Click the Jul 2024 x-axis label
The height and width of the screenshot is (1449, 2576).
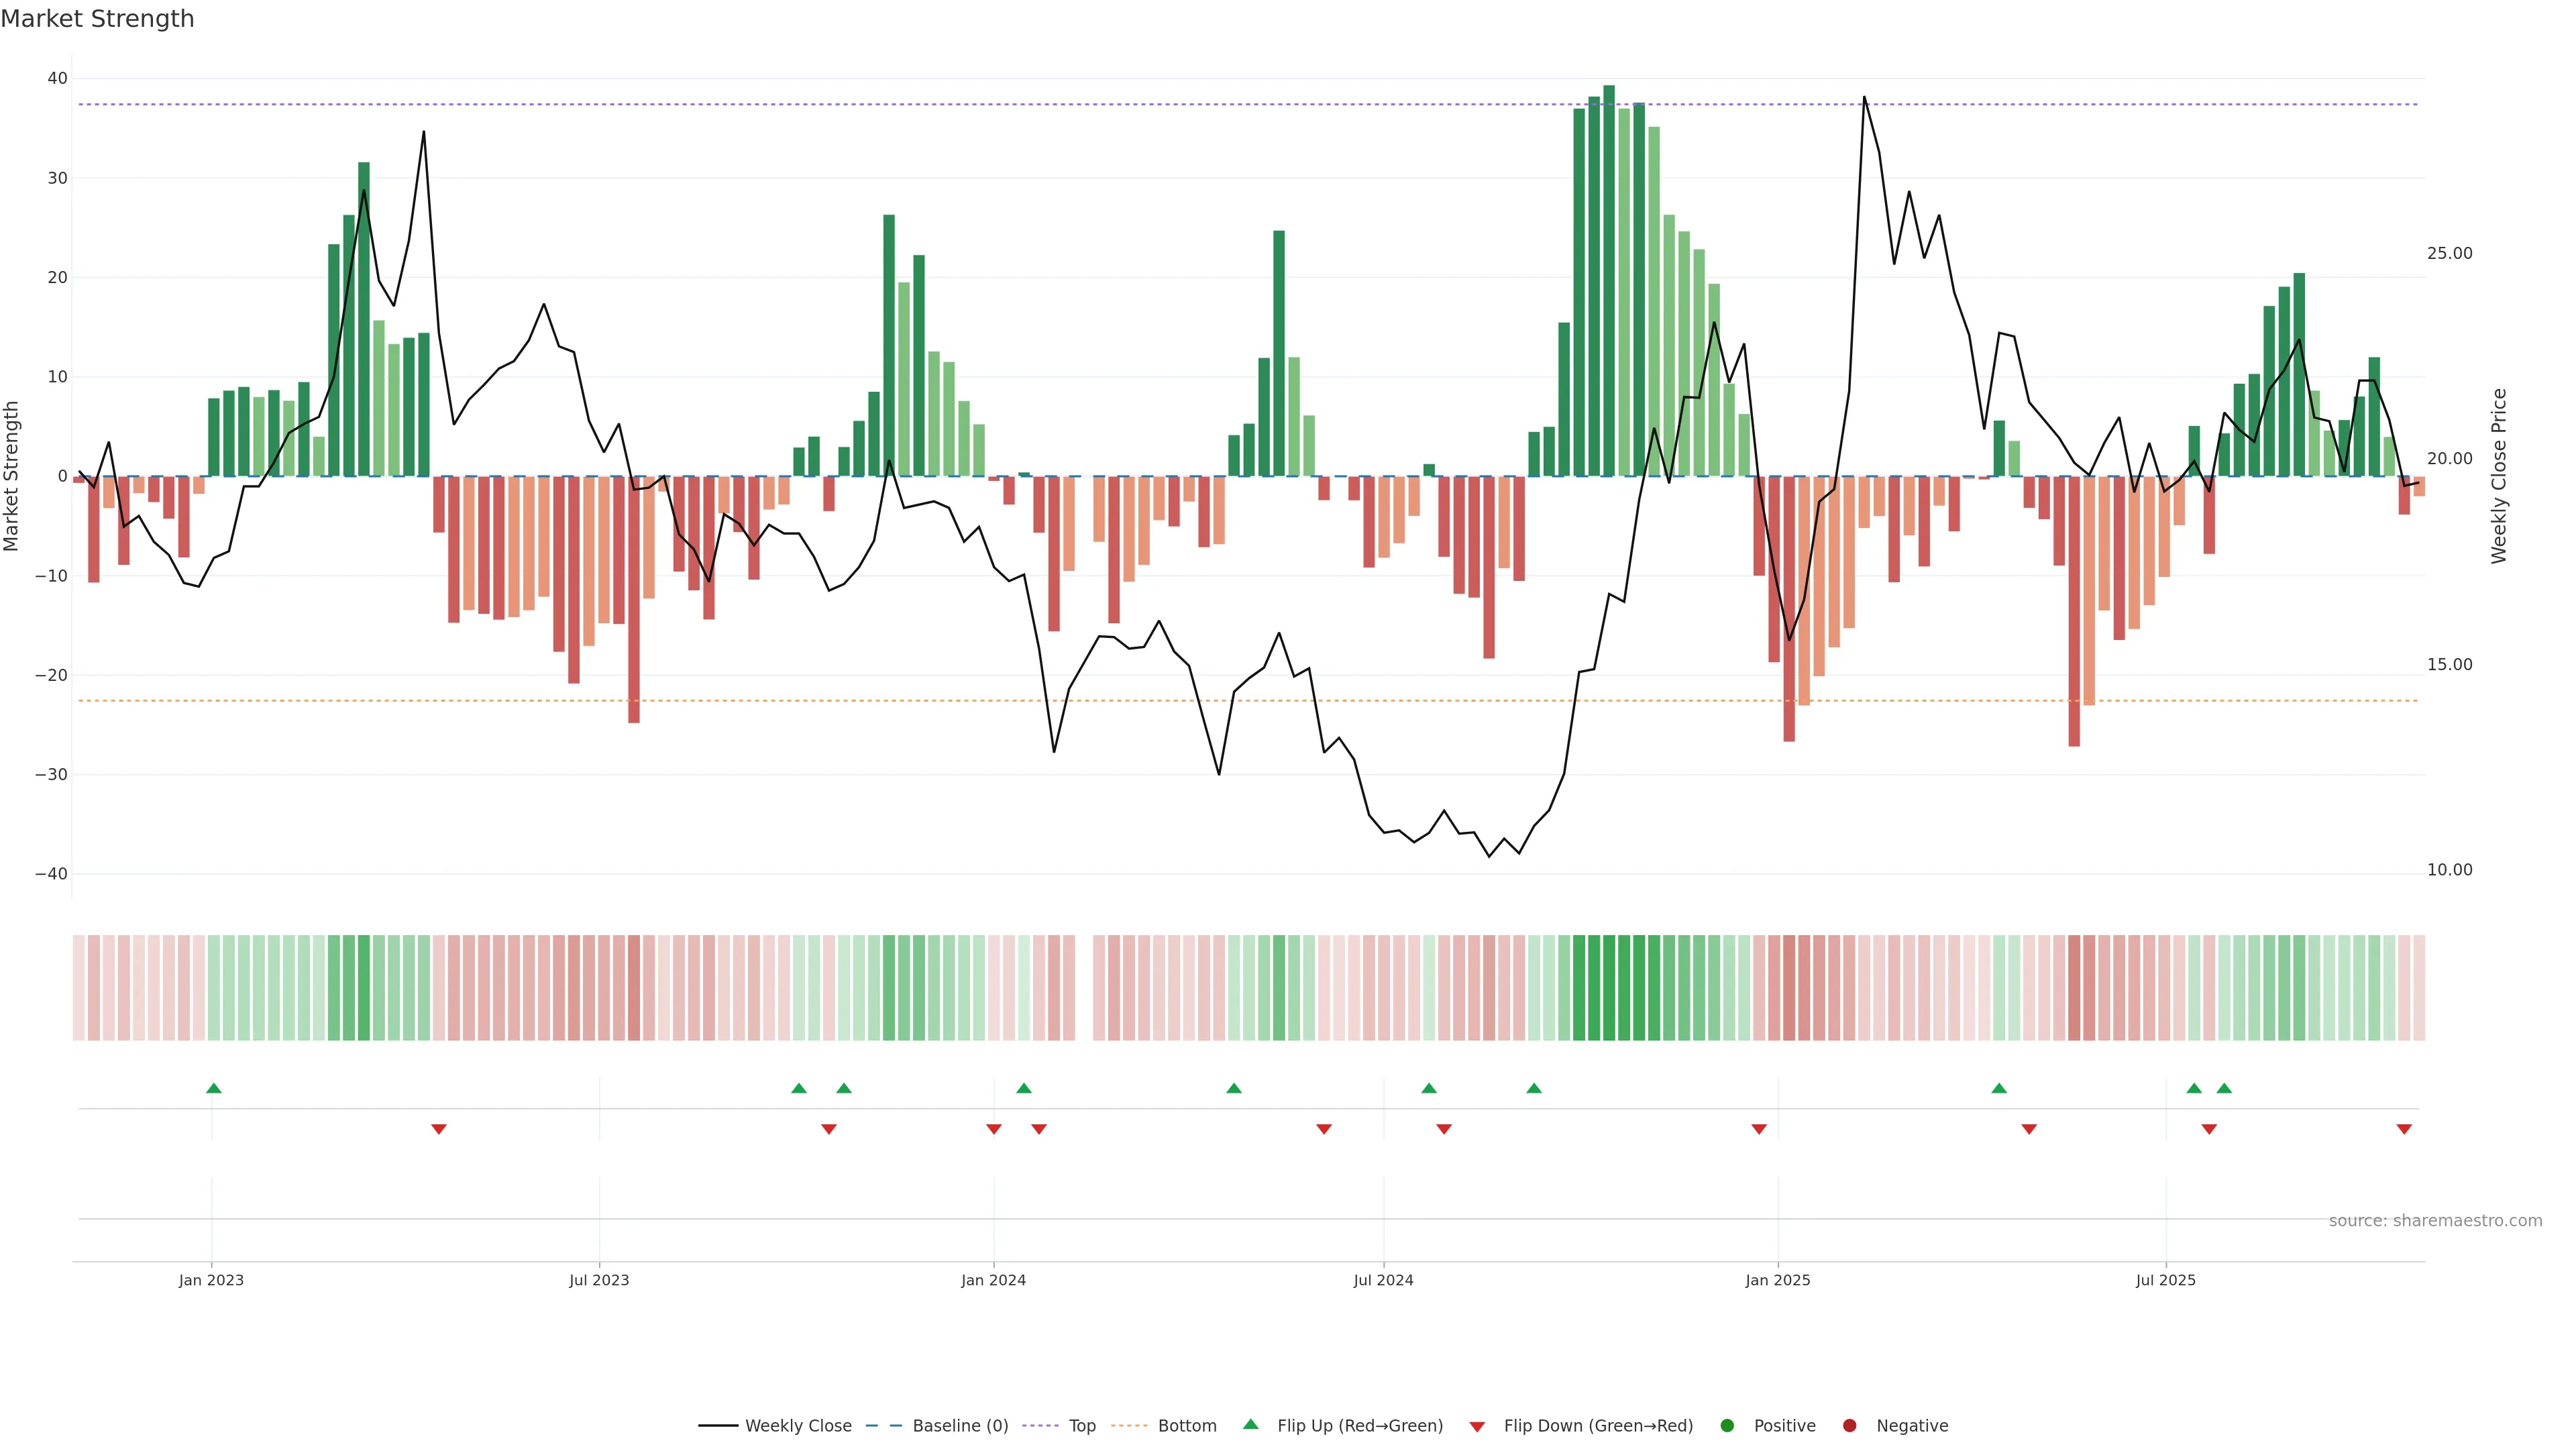click(1383, 1280)
